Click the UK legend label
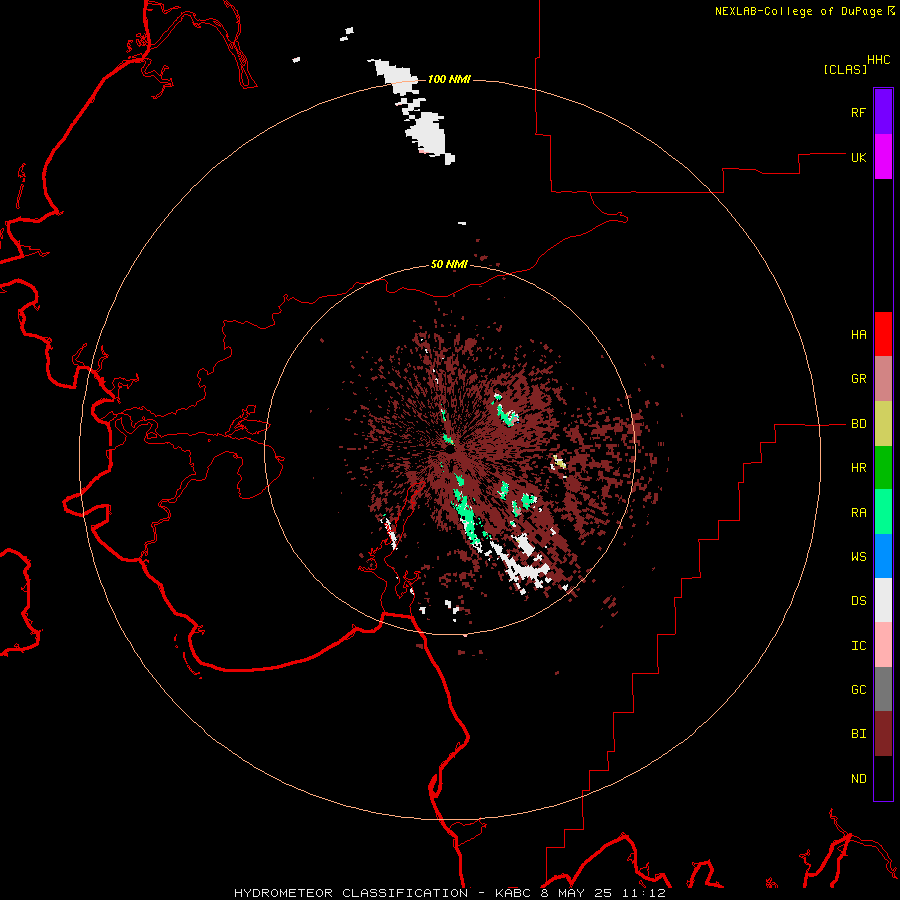Screen dimensions: 900x900 coord(858,157)
